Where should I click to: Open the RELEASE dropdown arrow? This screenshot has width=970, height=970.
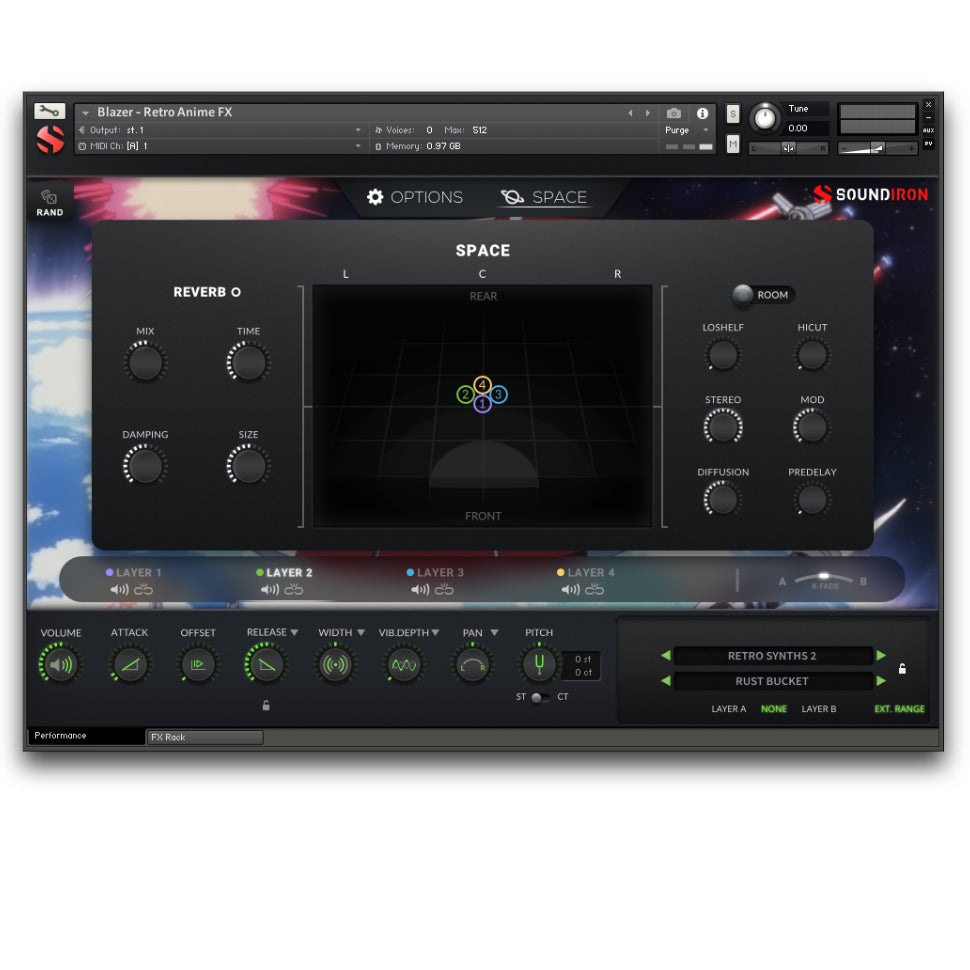294,632
